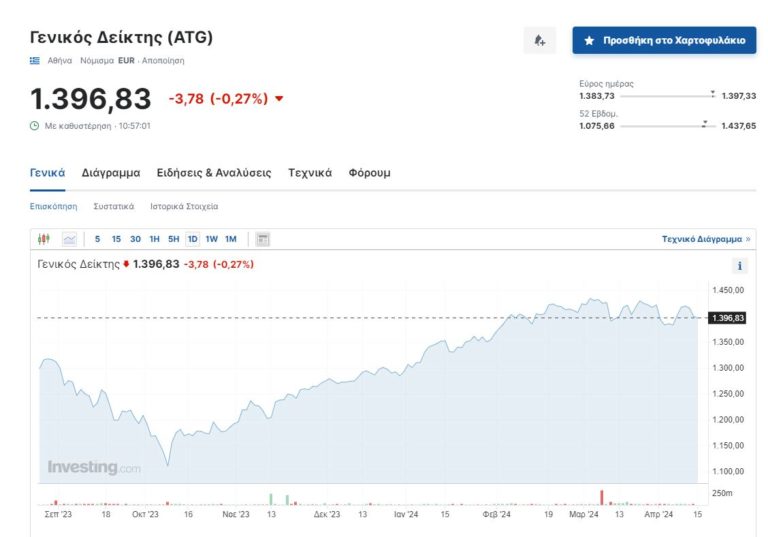Set chart interval to 5 minutes
Viewport: 768px width, 537px height.
pos(98,239)
